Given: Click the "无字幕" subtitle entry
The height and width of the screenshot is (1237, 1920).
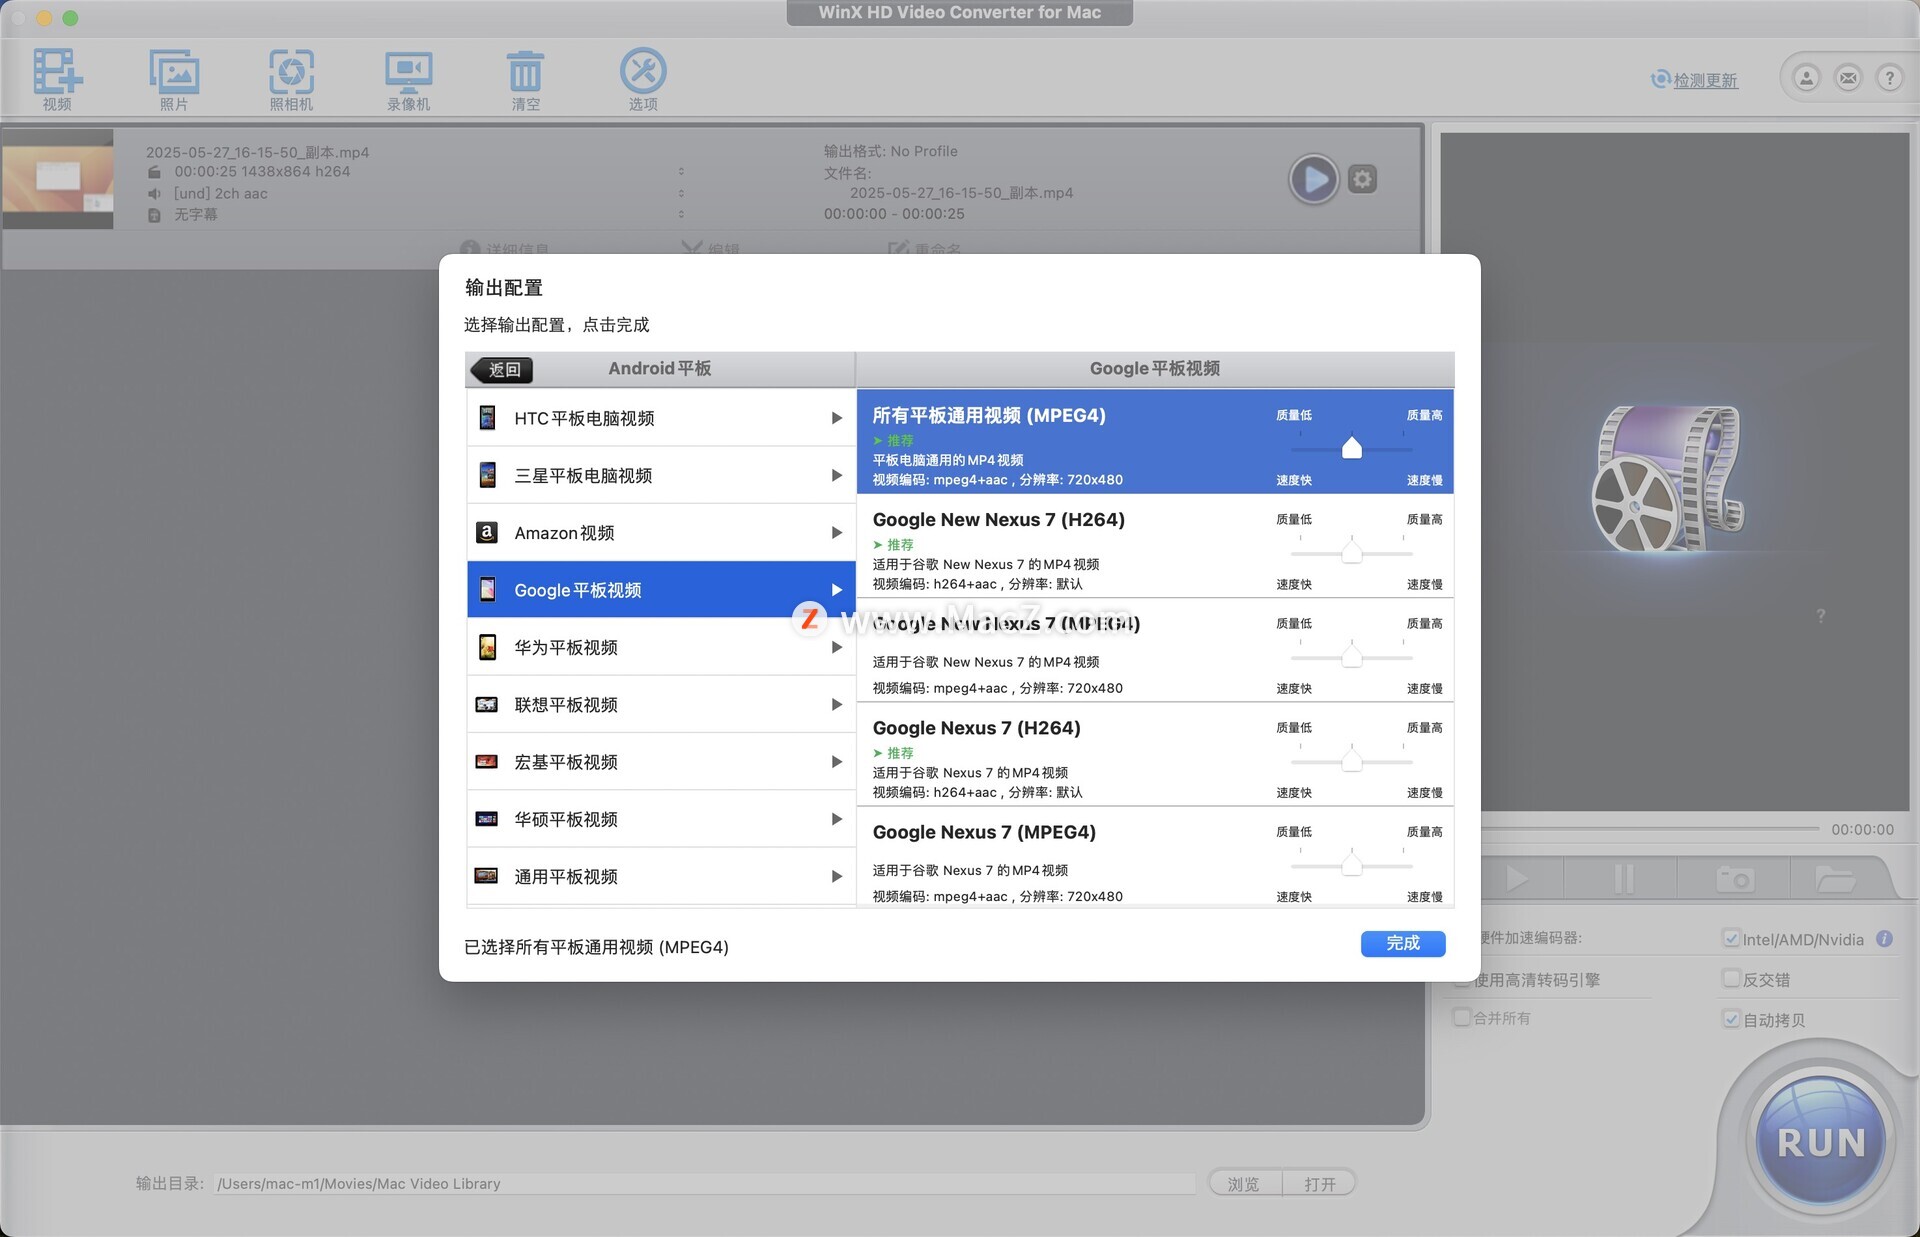Looking at the screenshot, I should pyautogui.click(x=195, y=214).
